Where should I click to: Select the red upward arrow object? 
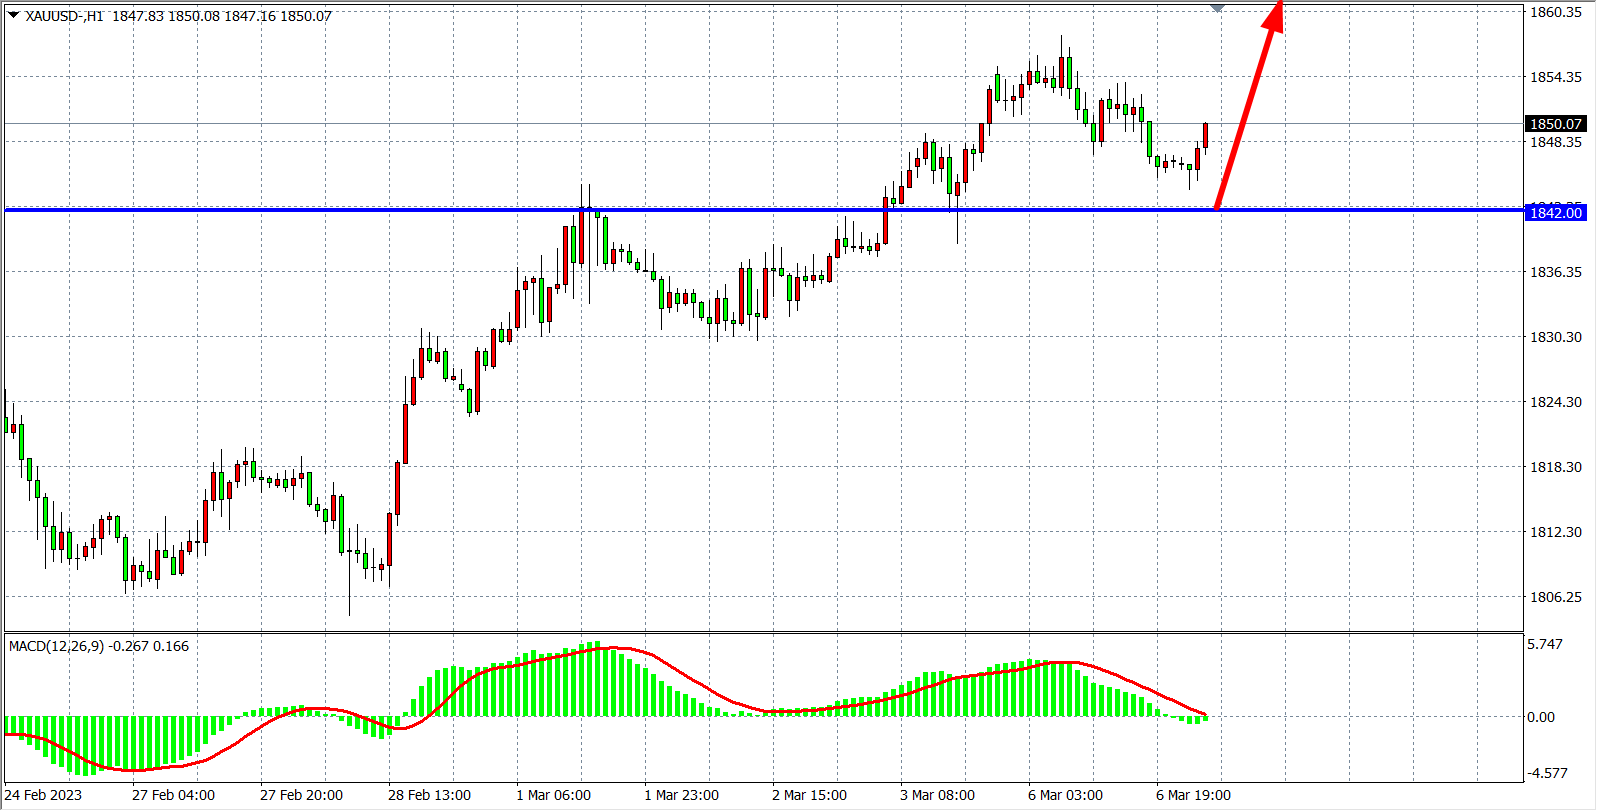click(1247, 110)
